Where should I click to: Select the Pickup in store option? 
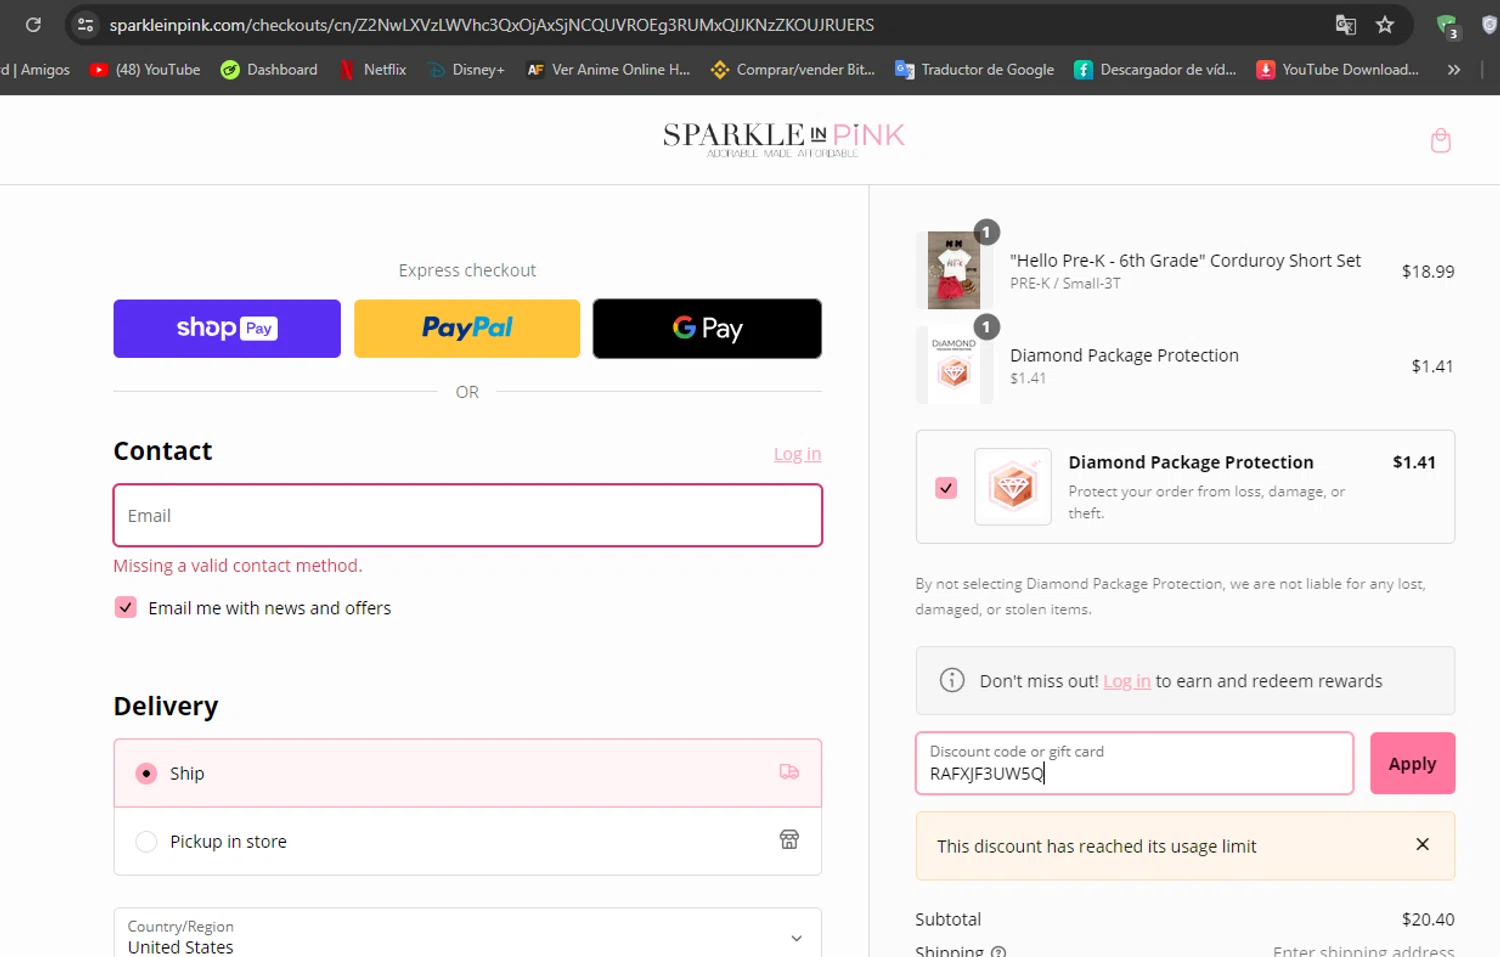point(147,841)
